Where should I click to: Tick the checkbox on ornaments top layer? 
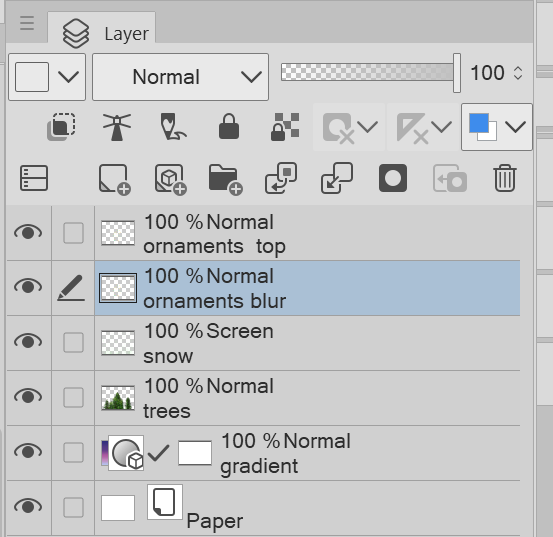pos(73,233)
